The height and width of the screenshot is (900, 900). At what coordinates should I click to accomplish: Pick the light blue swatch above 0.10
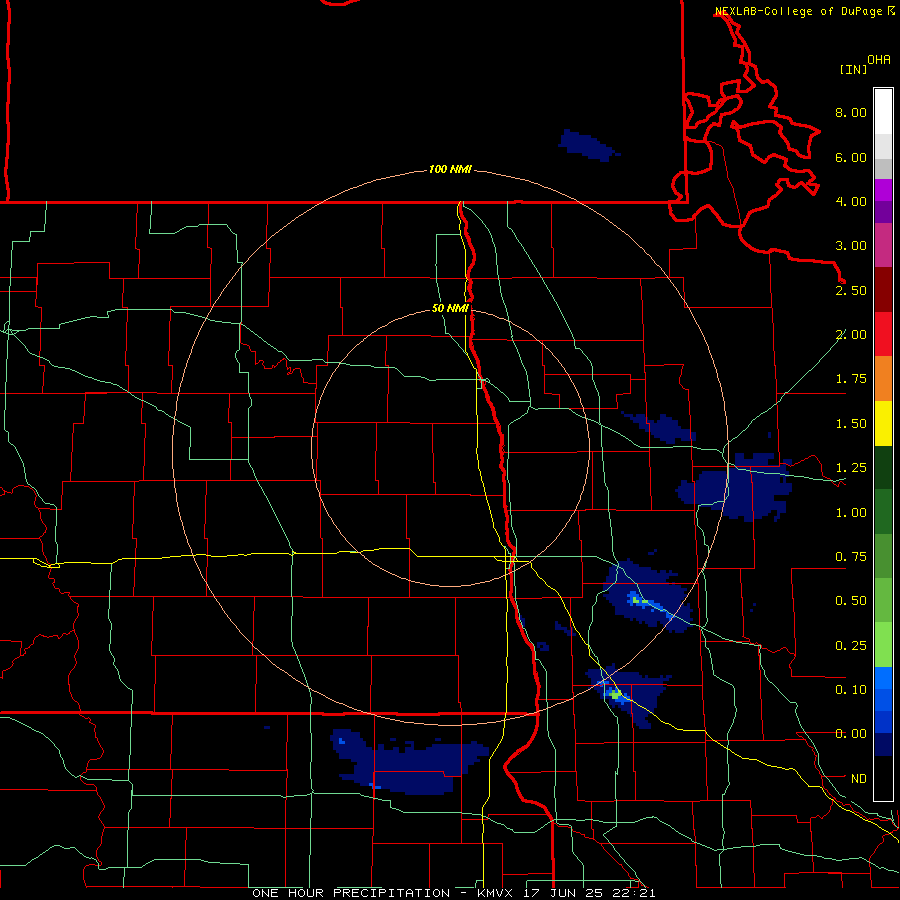coord(883,678)
